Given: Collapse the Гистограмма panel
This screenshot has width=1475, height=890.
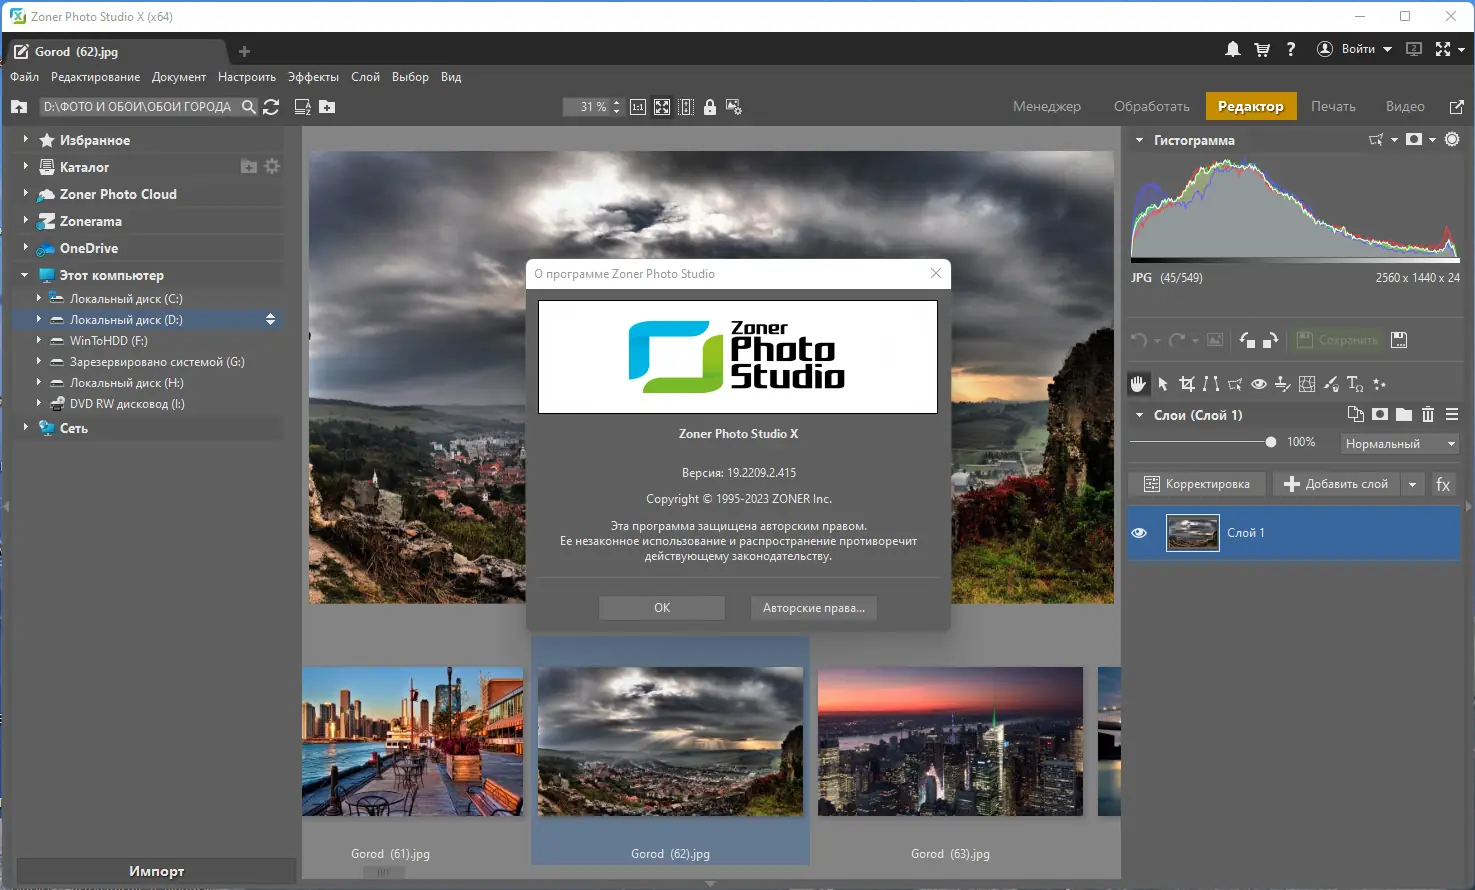Looking at the screenshot, I should tap(1139, 140).
